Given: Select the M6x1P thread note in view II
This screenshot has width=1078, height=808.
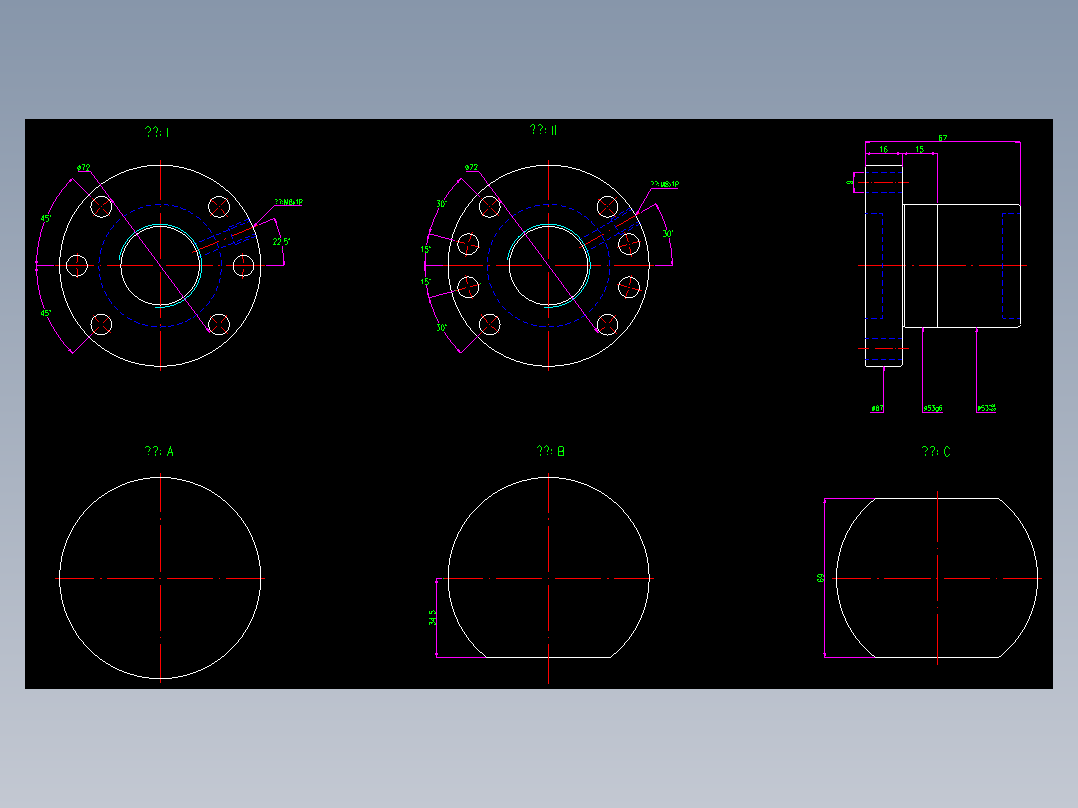Looking at the screenshot, I should pos(665,184).
